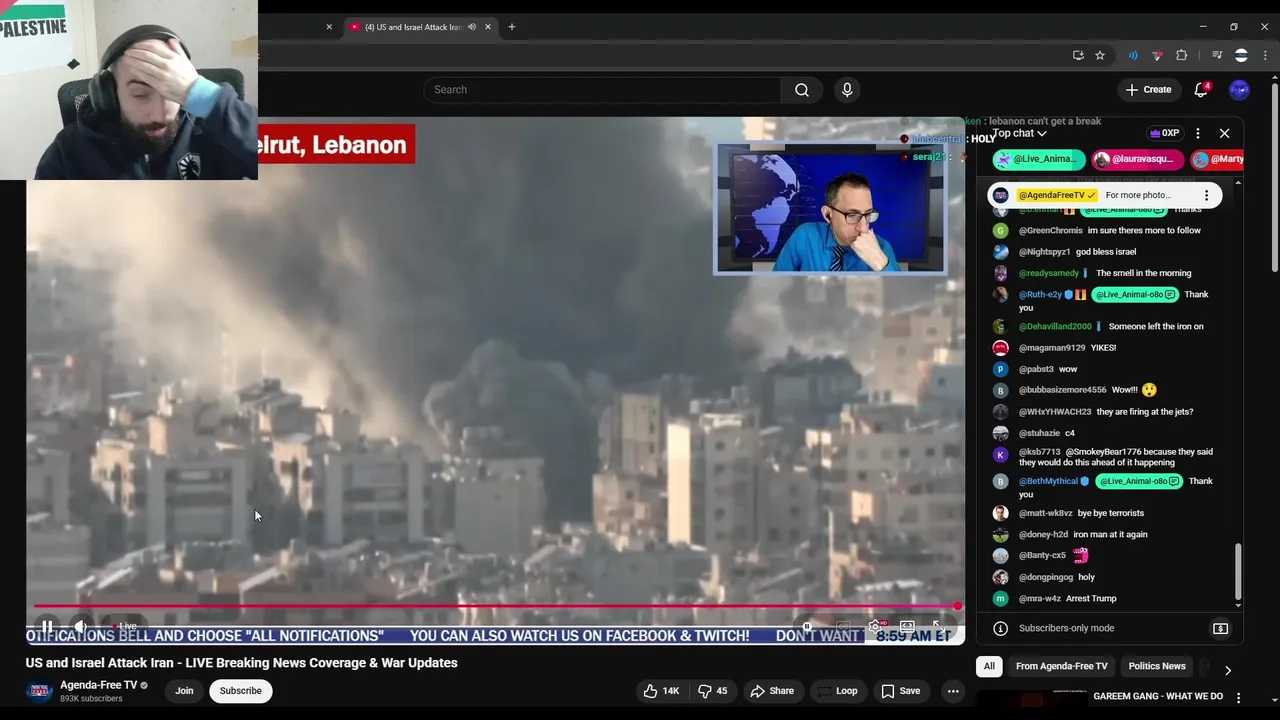Click the search magnifier button

pyautogui.click(x=802, y=90)
